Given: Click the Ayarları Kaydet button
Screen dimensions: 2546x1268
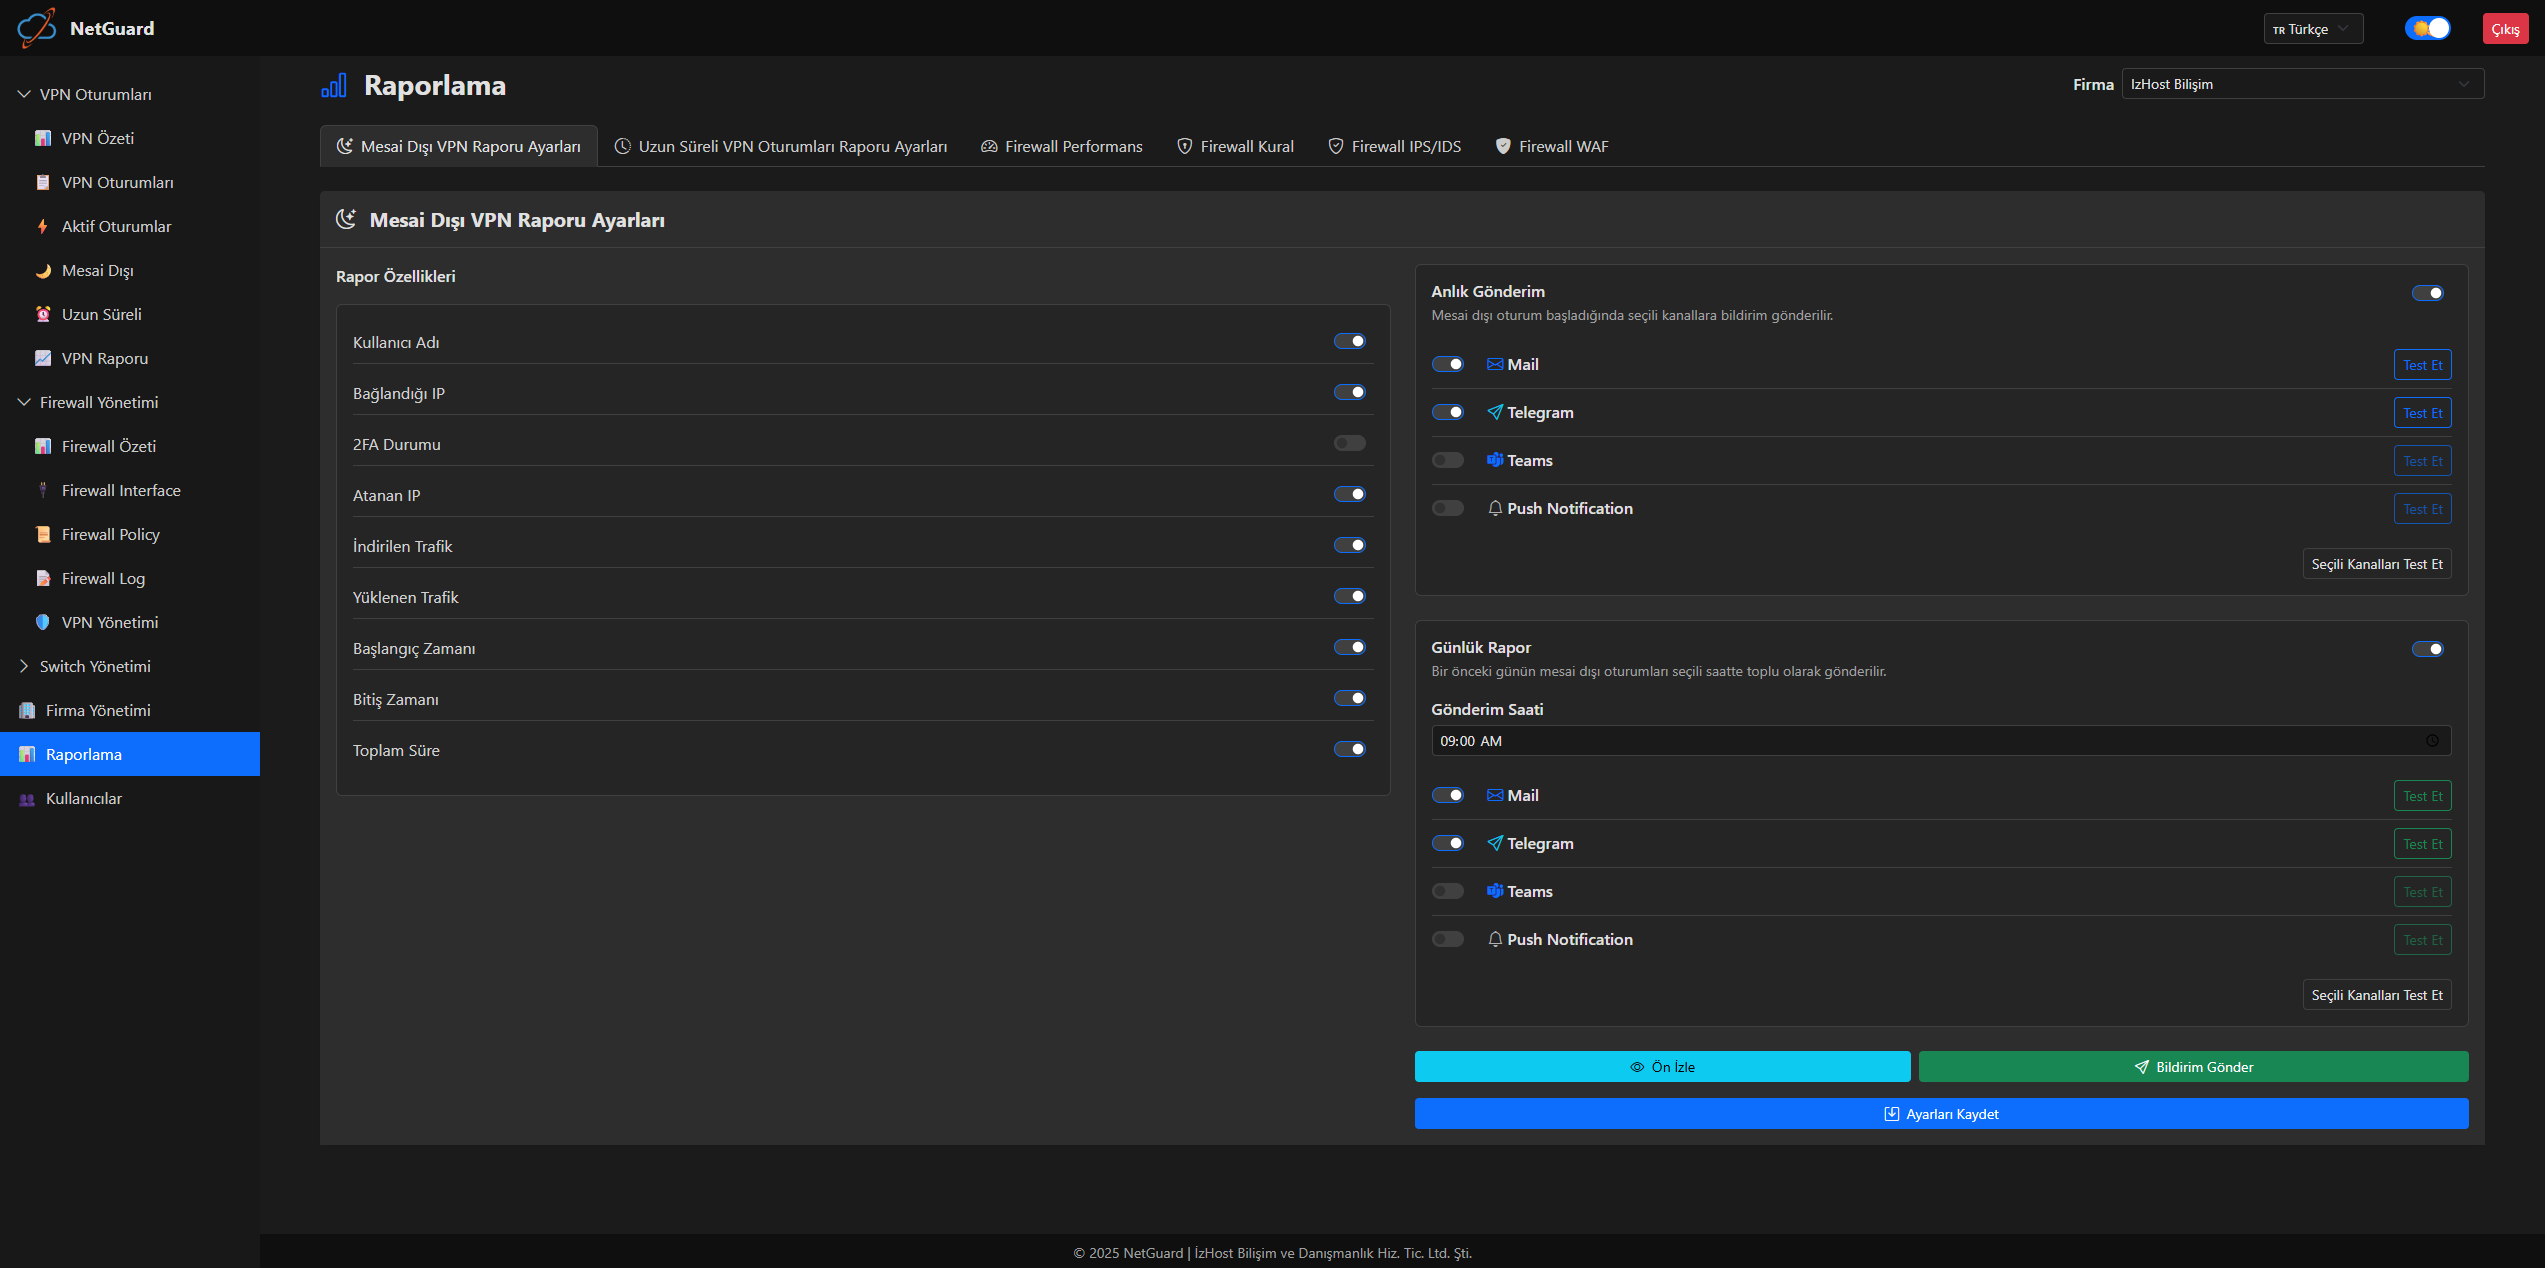Looking at the screenshot, I should [x=1940, y=1114].
